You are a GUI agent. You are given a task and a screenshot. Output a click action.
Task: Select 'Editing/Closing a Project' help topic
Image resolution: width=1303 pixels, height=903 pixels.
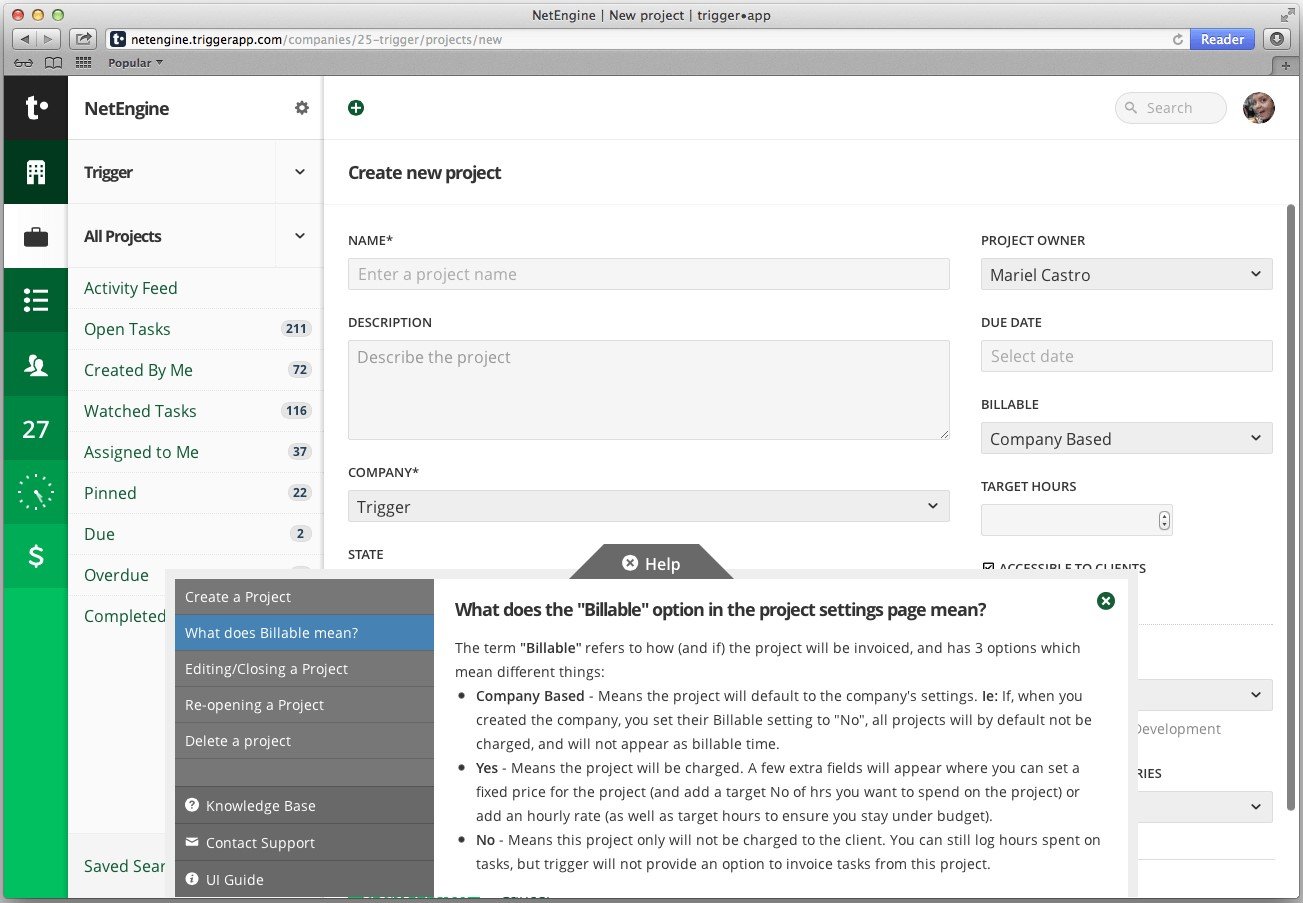[304, 669]
